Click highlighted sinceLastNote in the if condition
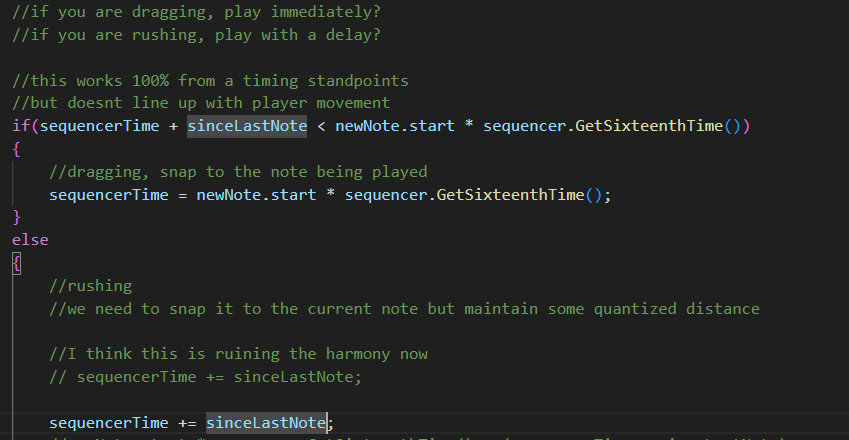Screen dimensions: 849x440 point(246,126)
